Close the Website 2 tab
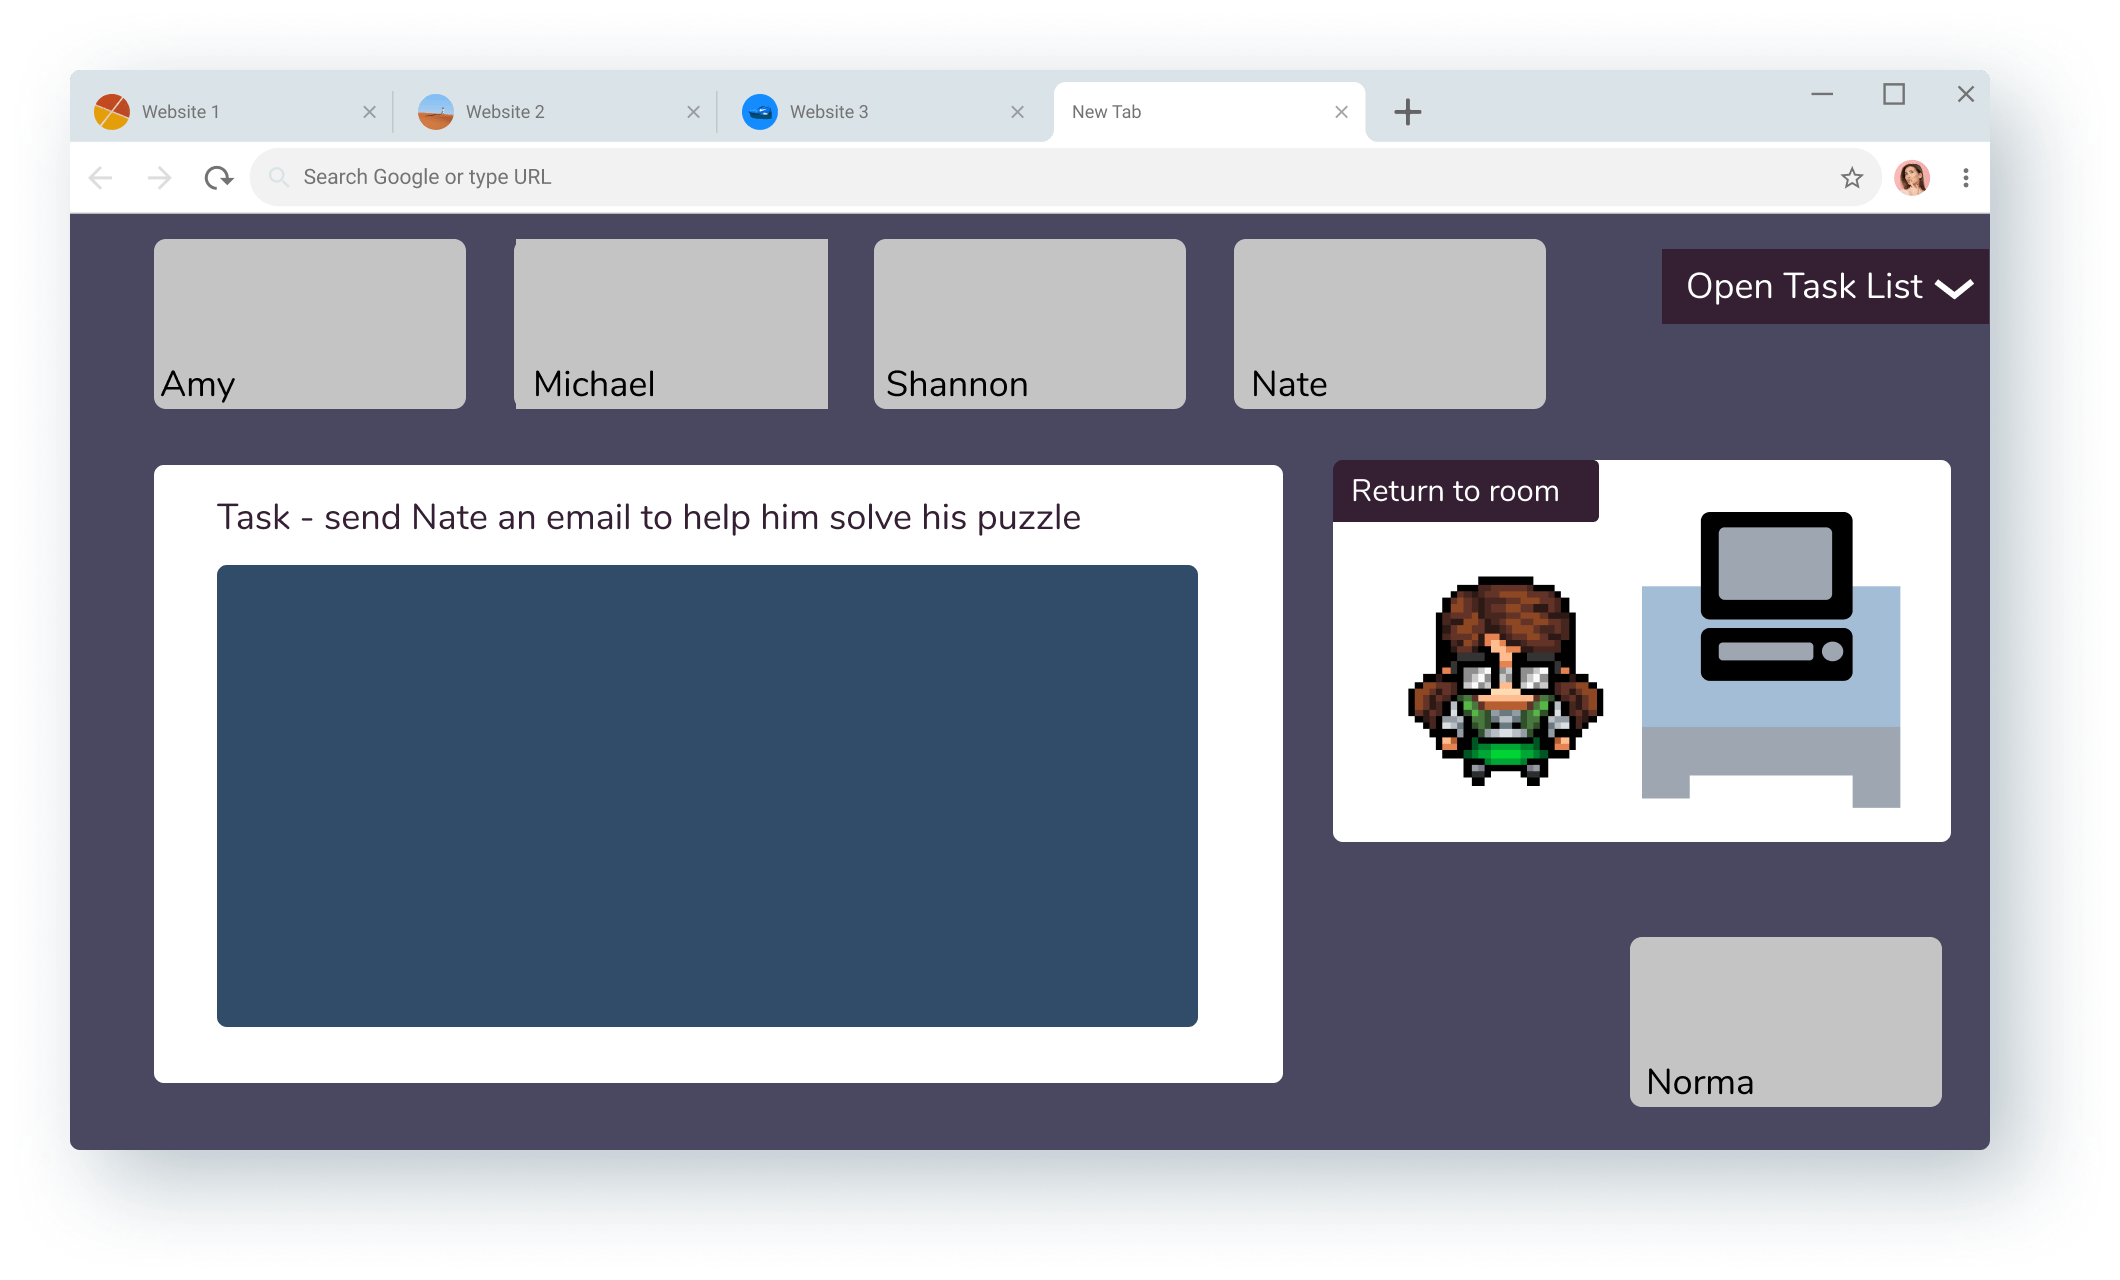2120x1280 pixels. click(693, 112)
